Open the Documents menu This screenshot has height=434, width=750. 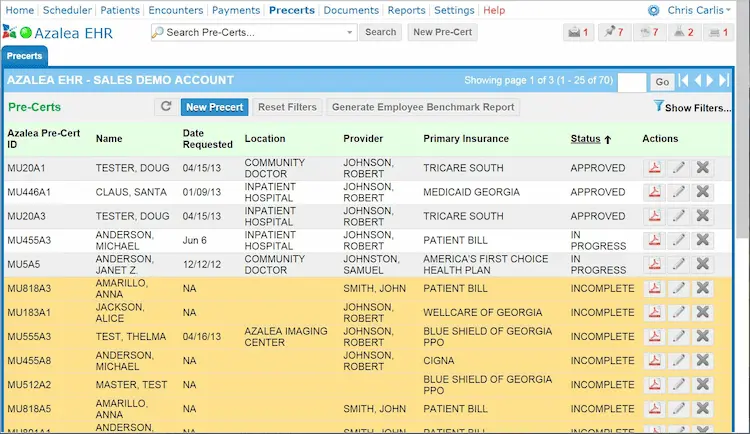coord(351,10)
